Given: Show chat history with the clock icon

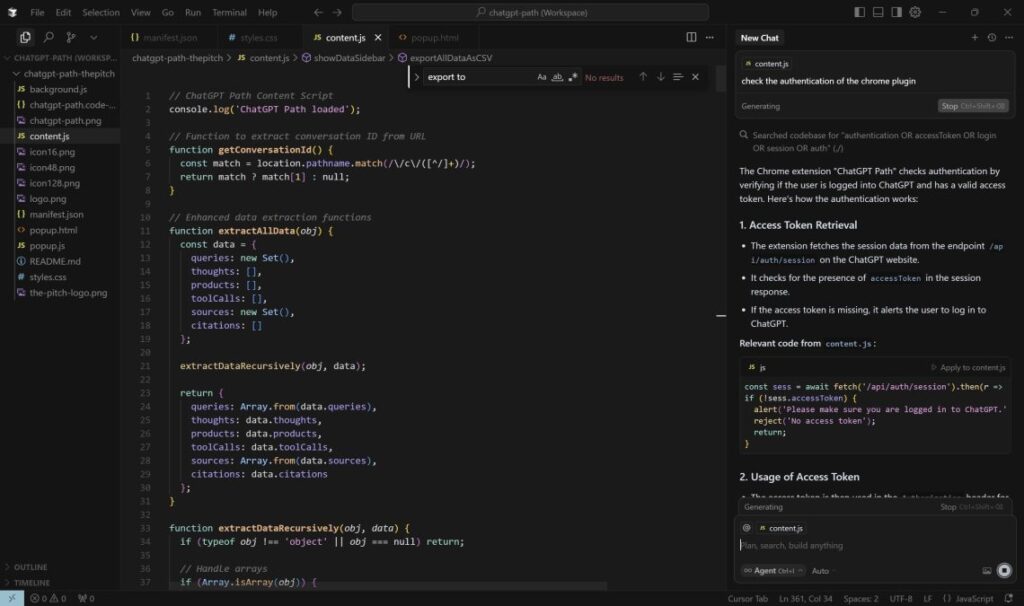Looking at the screenshot, I should coord(992,38).
